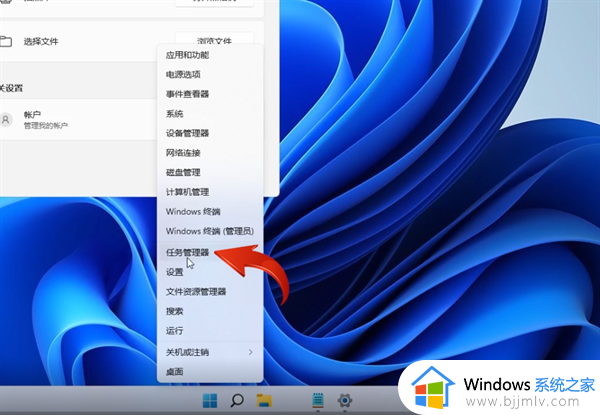Select 网络连接 in context menu

210,153
